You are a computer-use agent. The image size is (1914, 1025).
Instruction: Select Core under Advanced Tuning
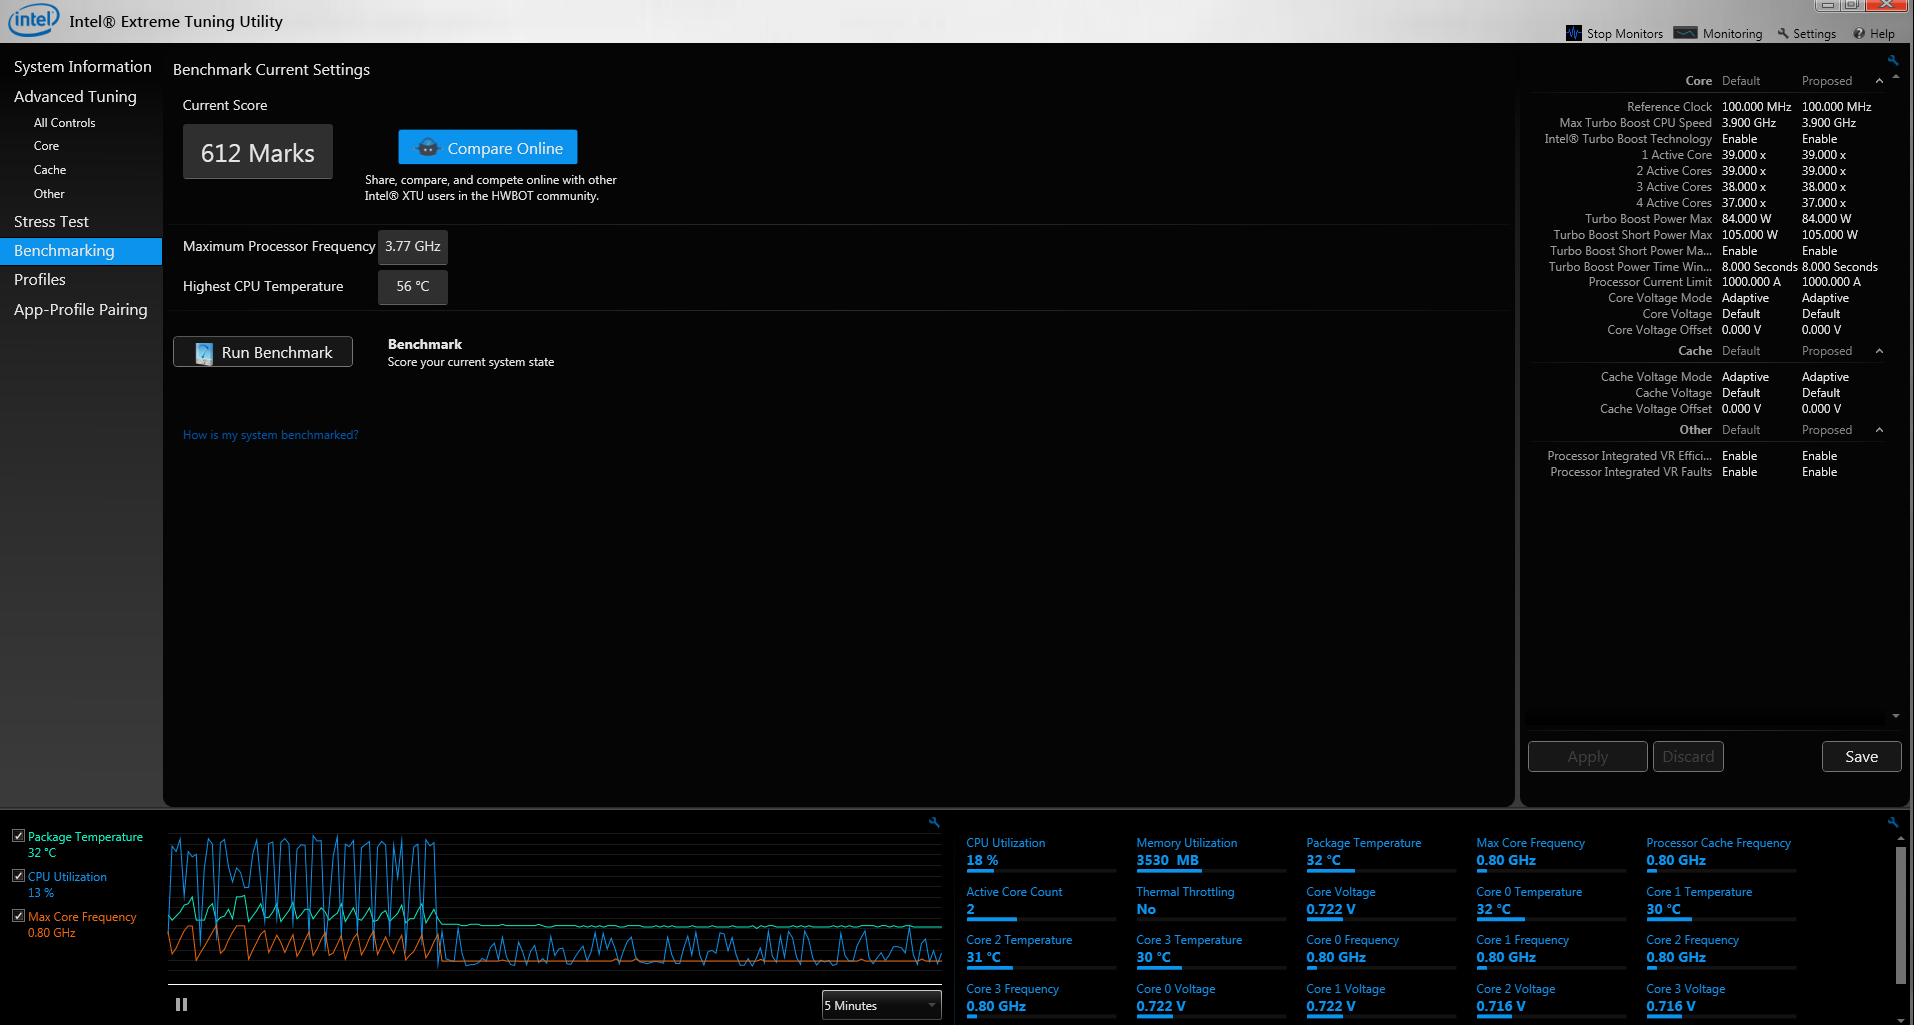46,146
